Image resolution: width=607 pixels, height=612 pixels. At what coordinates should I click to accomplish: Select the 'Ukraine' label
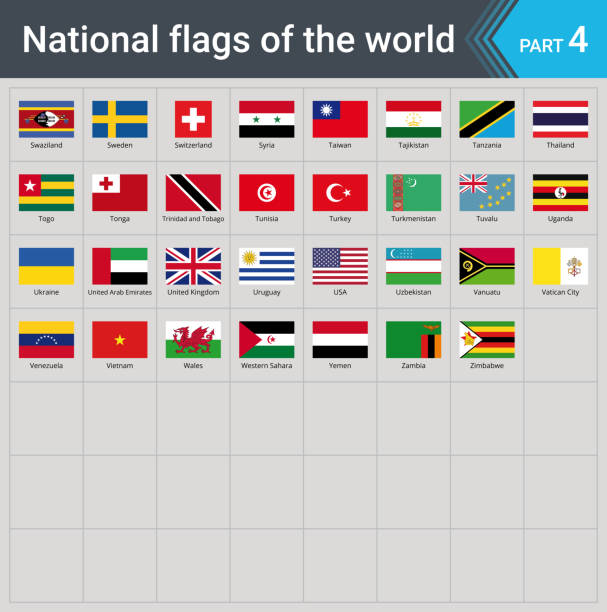click(x=46, y=292)
